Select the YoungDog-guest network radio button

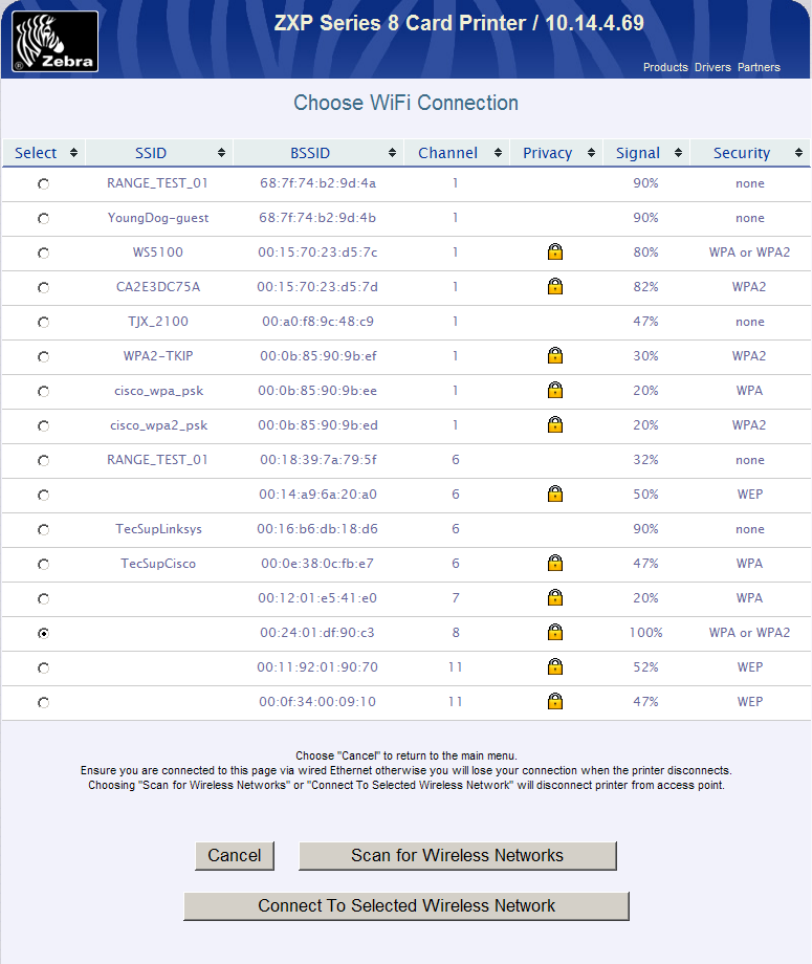[x=43, y=218]
